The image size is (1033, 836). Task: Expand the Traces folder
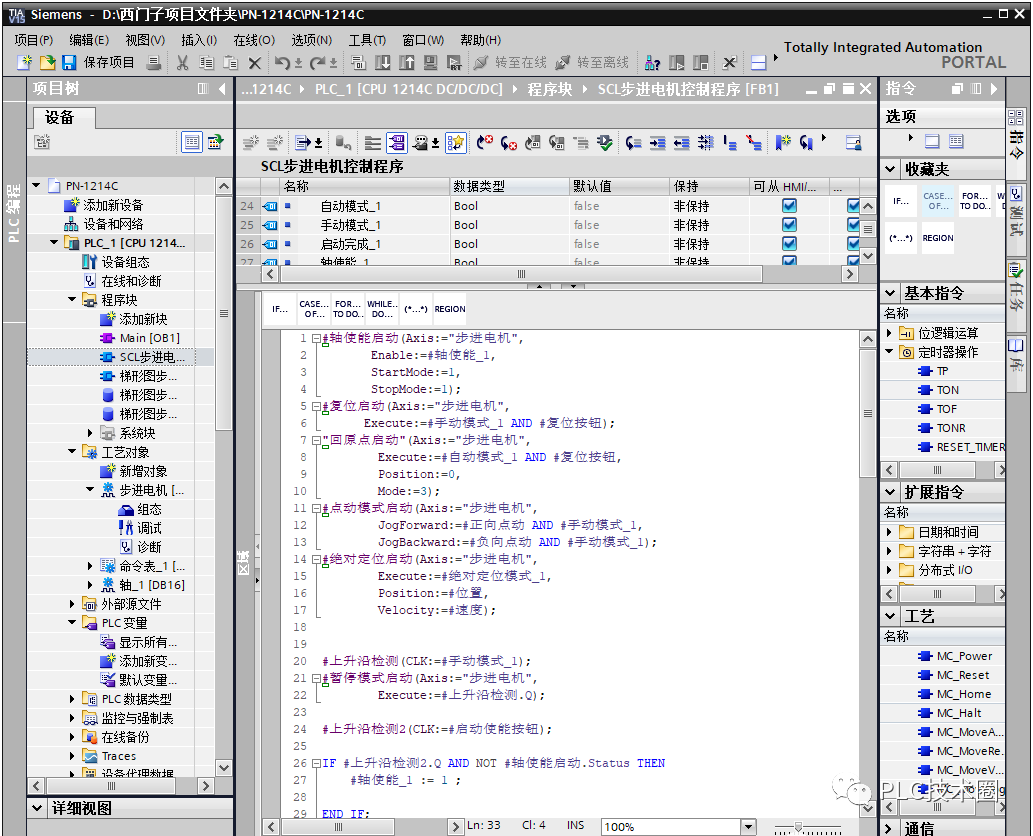pos(72,756)
